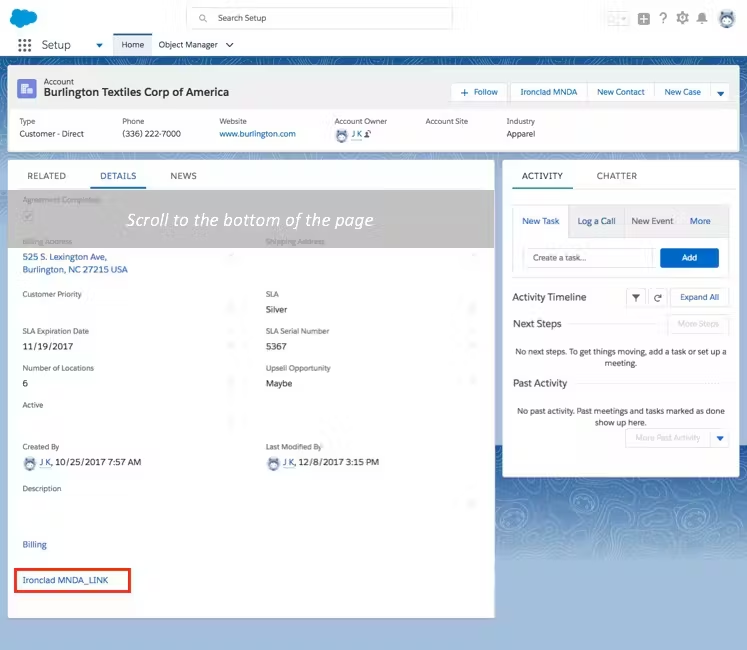Click the Industry value Apparel
Screen dimensions: 747x650
pos(521,134)
